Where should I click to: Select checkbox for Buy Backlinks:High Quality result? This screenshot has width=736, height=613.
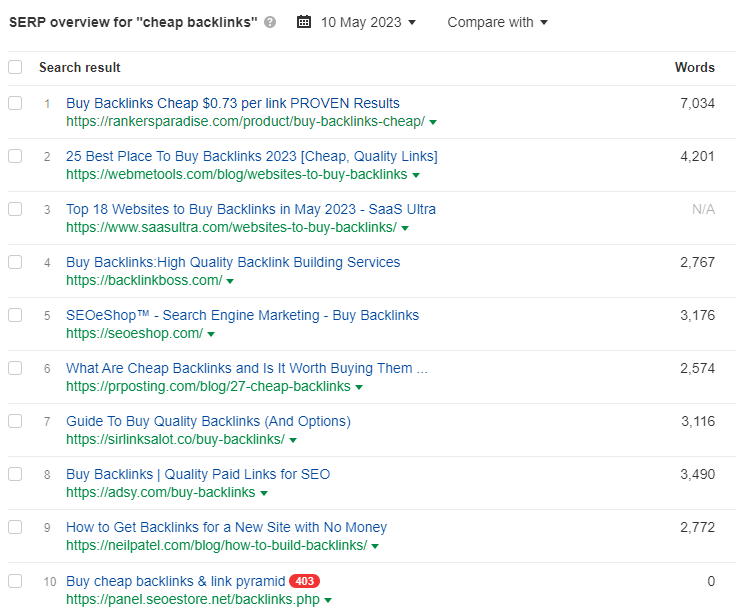pos(15,262)
